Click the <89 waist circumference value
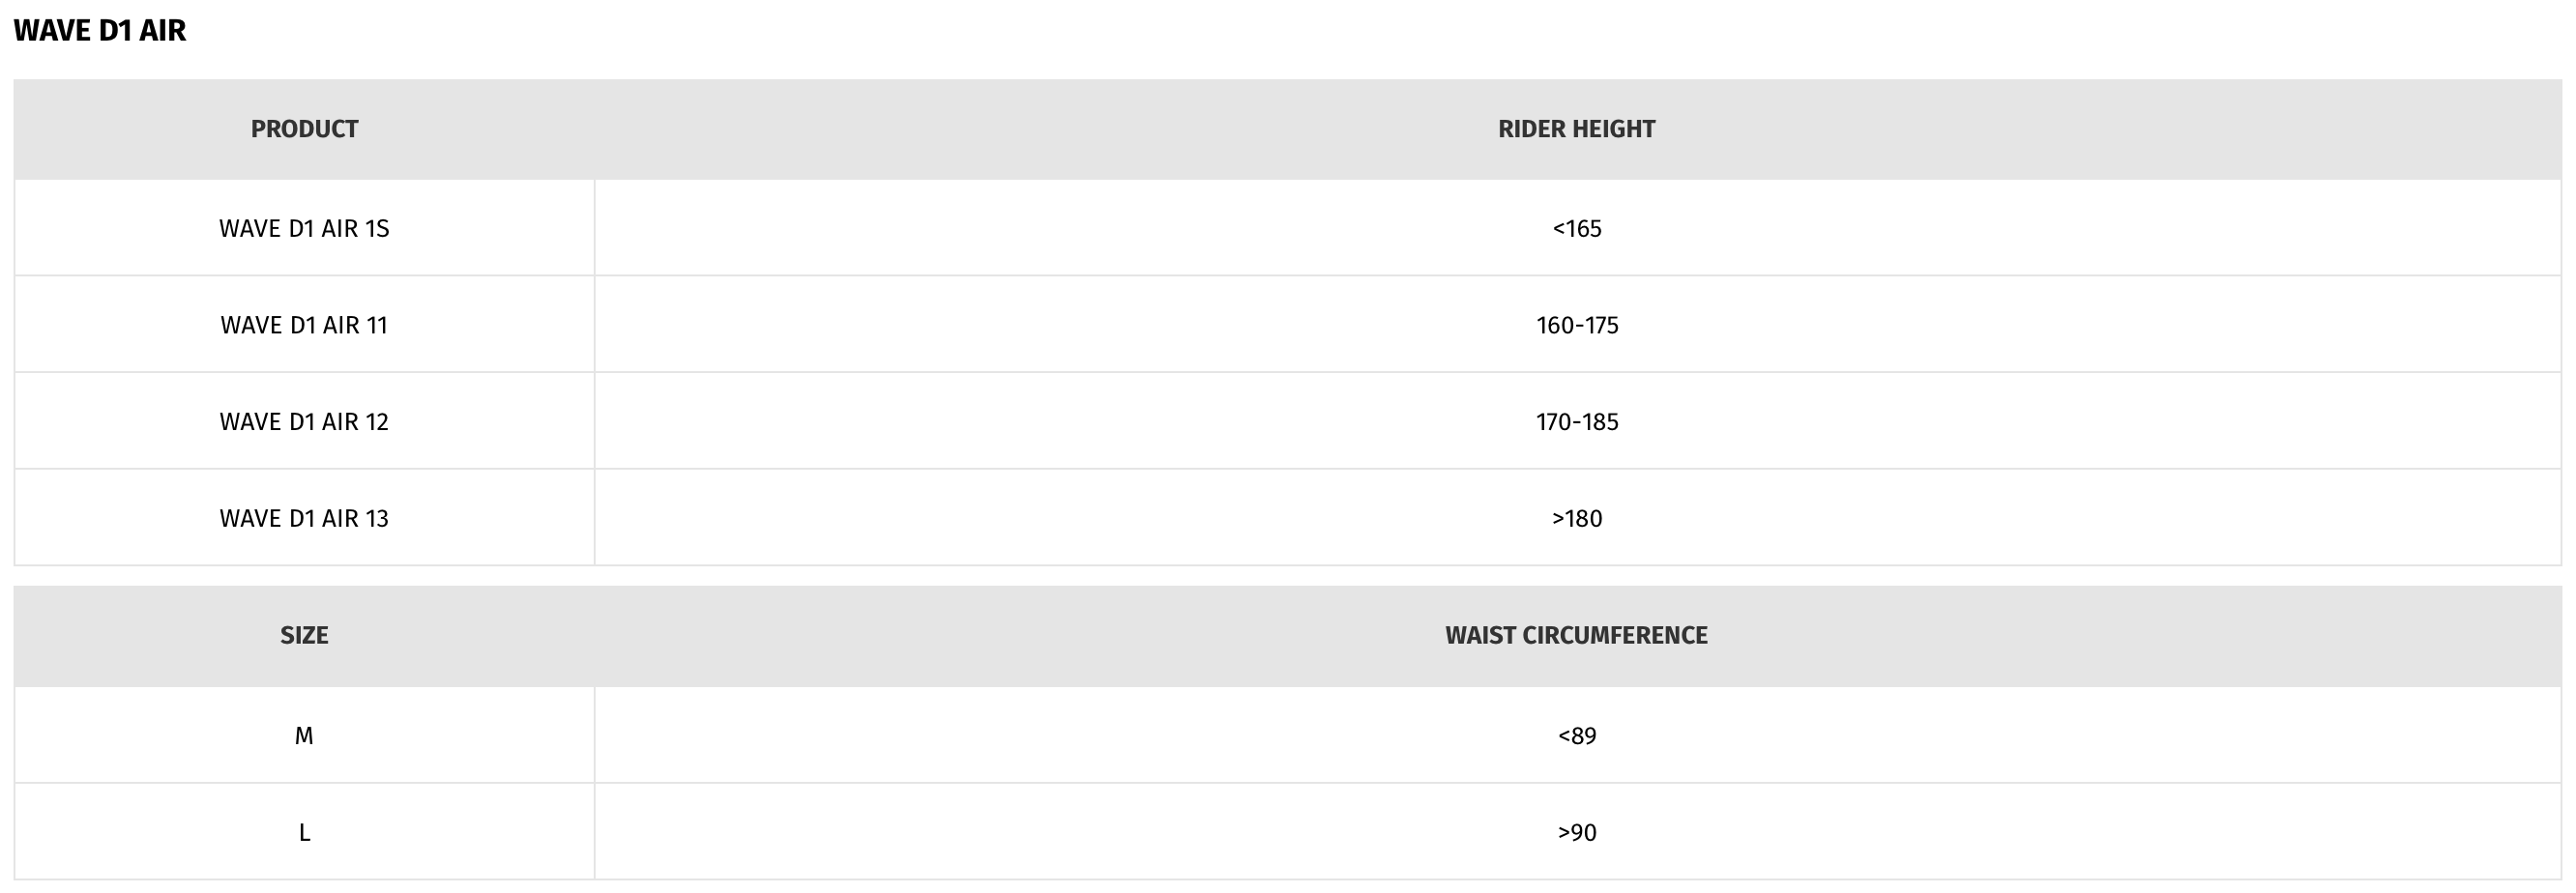The image size is (2576, 893). tap(1577, 736)
